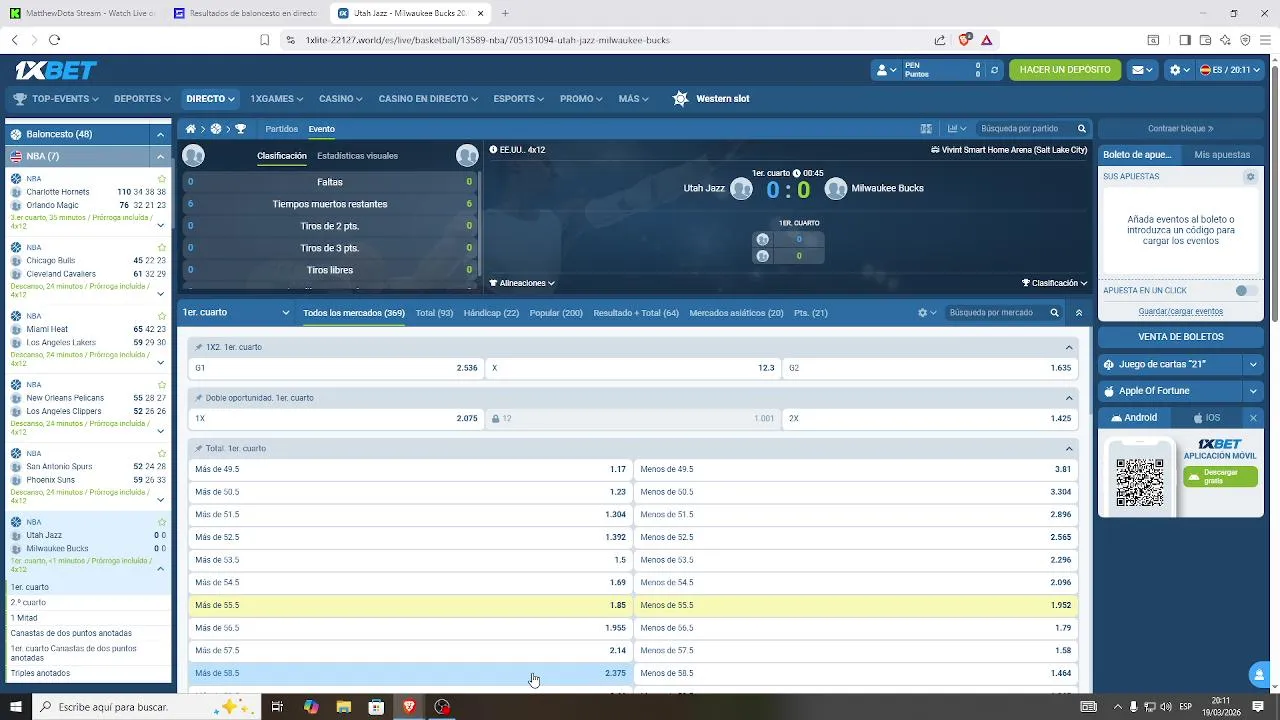The image size is (1280, 720).
Task: Open the statistics chart dropdown
Action: 957,129
